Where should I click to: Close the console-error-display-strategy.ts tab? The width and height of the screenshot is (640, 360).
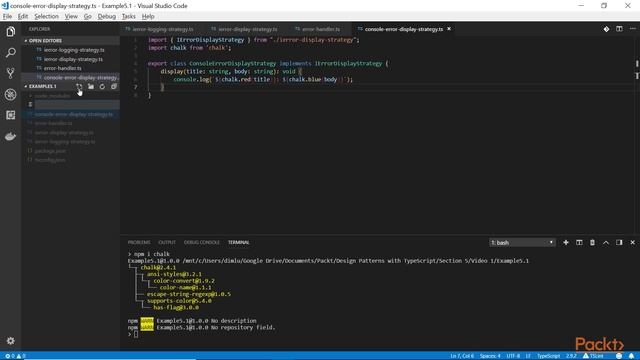tap(449, 29)
